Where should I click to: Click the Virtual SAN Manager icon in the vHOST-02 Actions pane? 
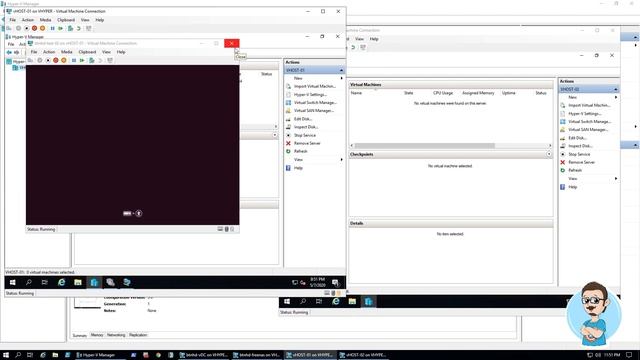(563, 130)
